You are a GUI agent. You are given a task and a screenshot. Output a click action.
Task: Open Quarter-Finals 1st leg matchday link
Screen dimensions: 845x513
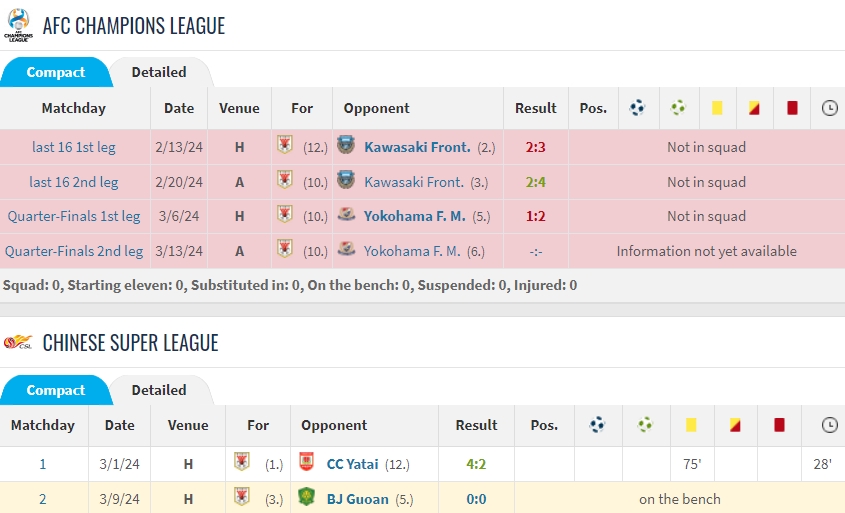(74, 216)
